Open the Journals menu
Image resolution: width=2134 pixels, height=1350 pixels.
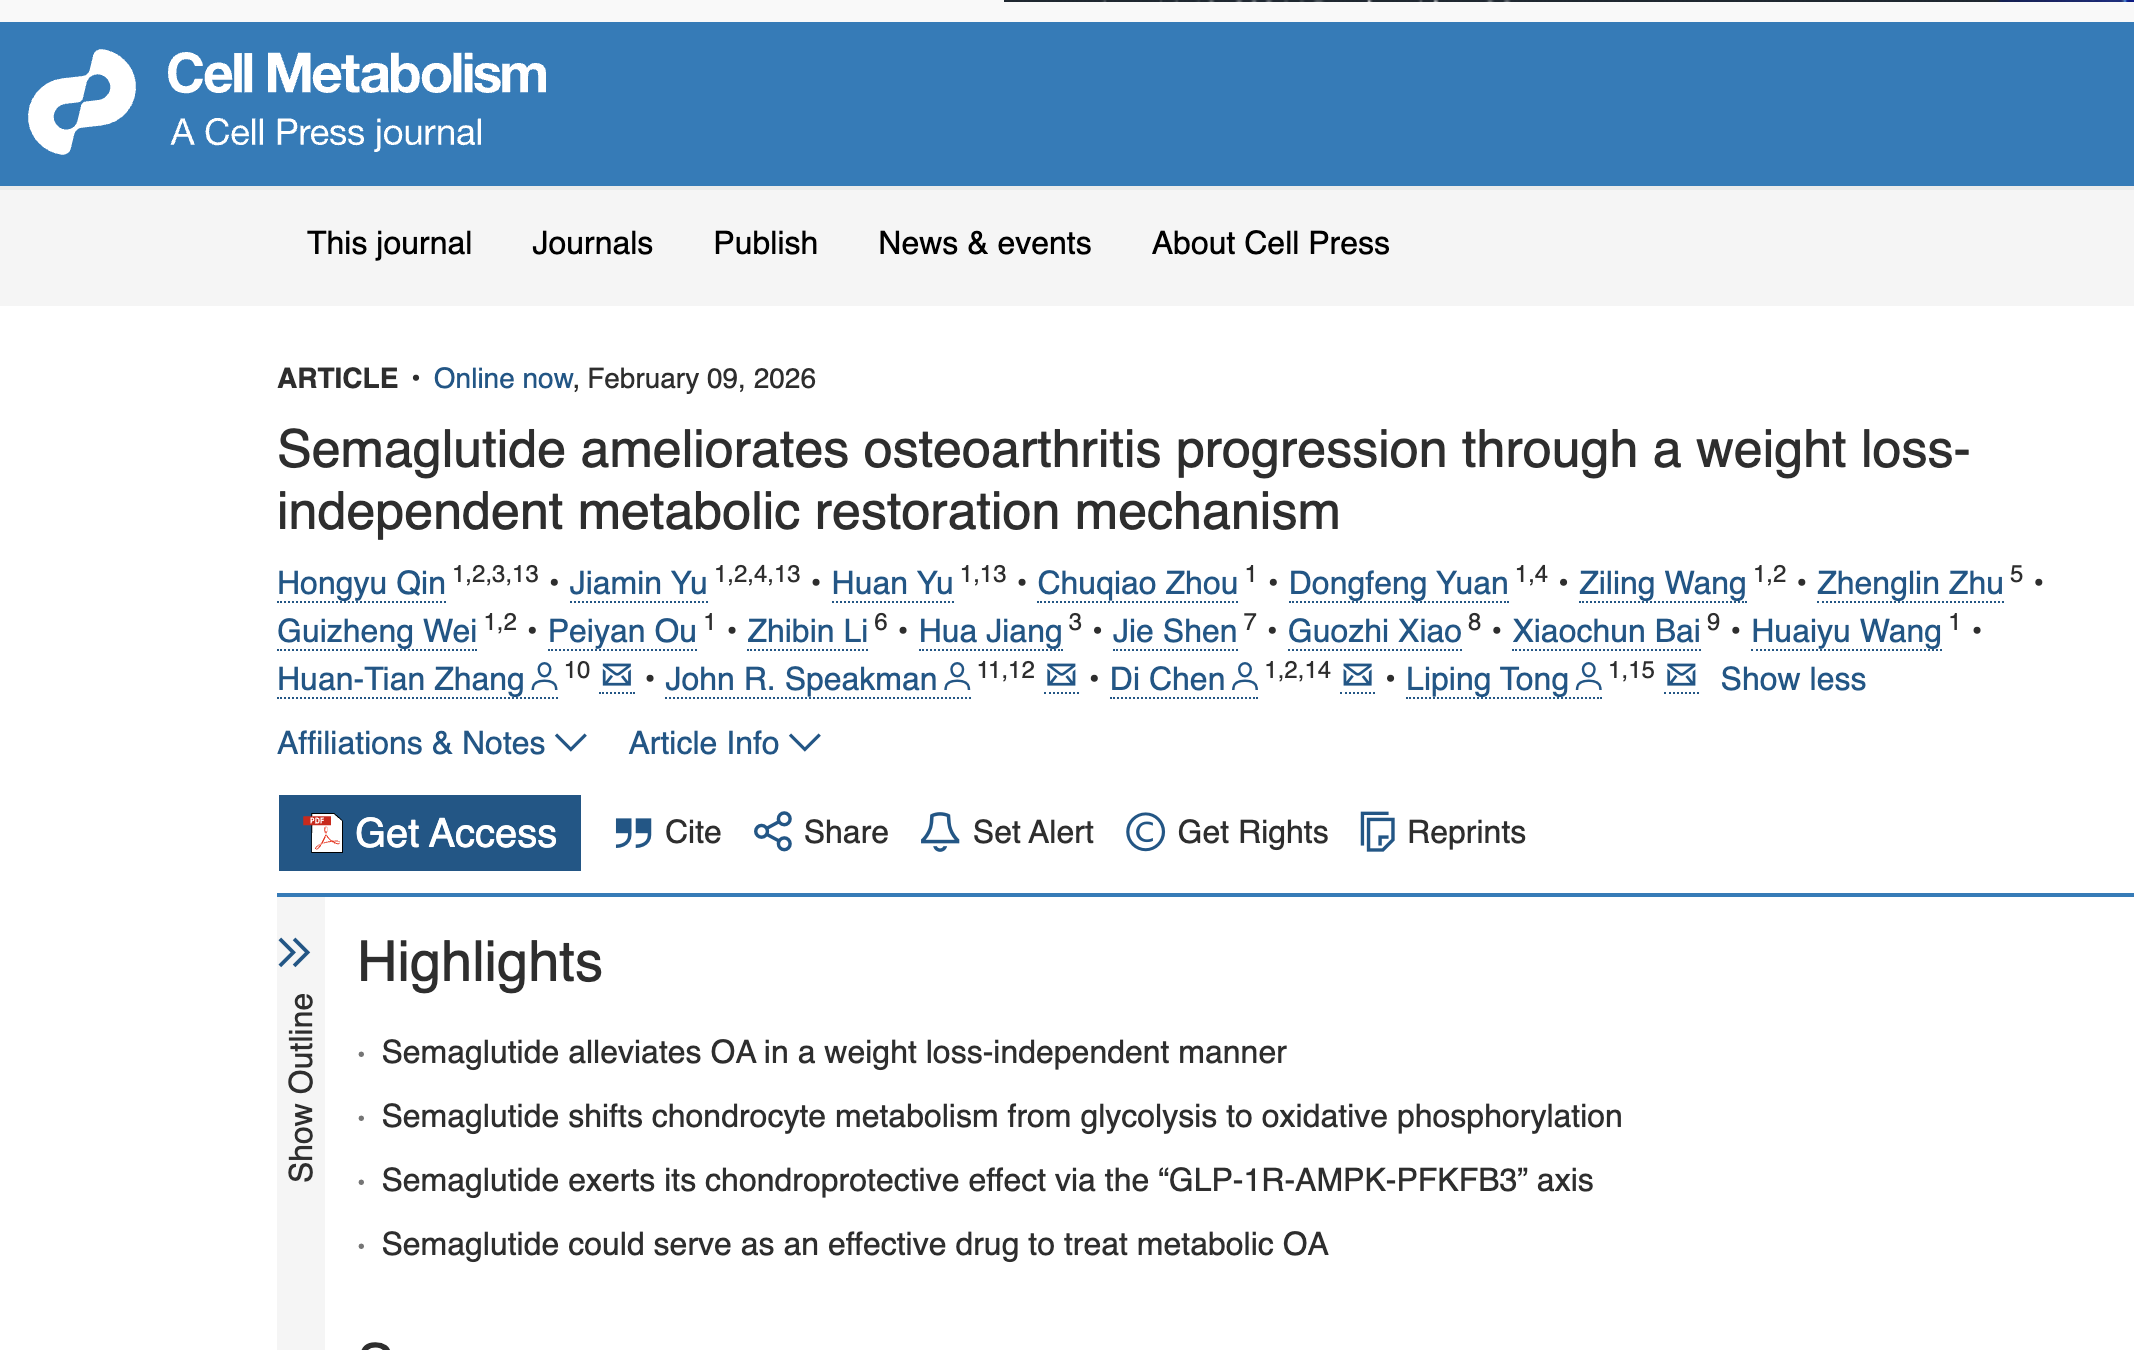[593, 243]
